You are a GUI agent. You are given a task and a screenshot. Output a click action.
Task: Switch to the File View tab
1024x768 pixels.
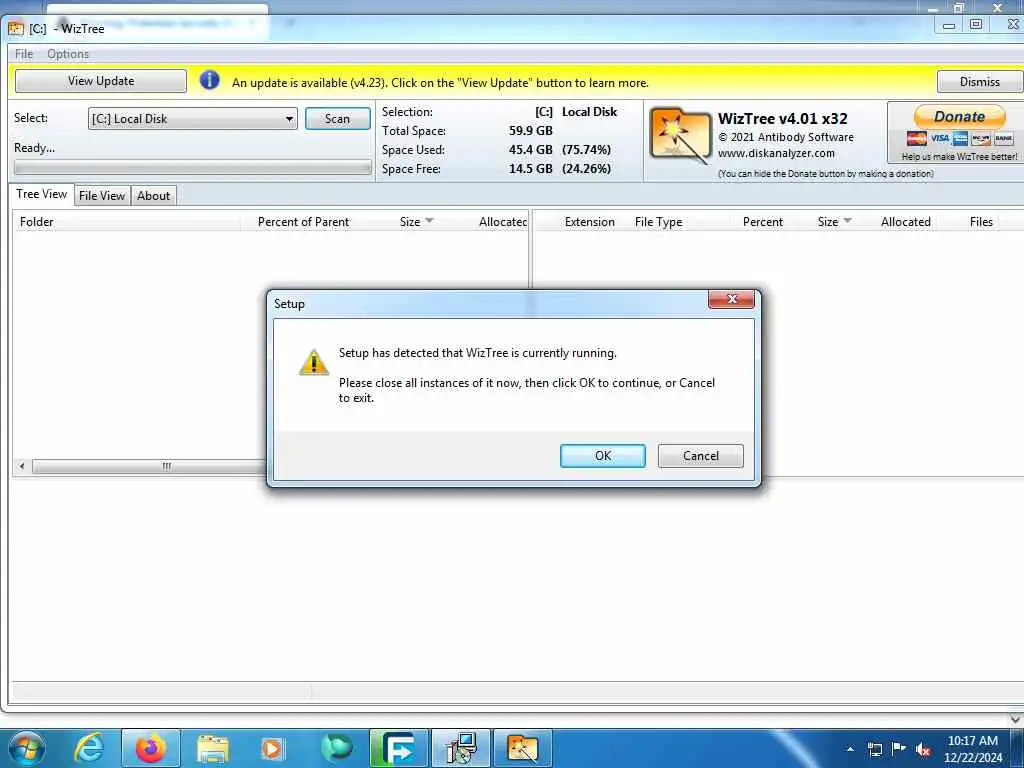coord(102,196)
